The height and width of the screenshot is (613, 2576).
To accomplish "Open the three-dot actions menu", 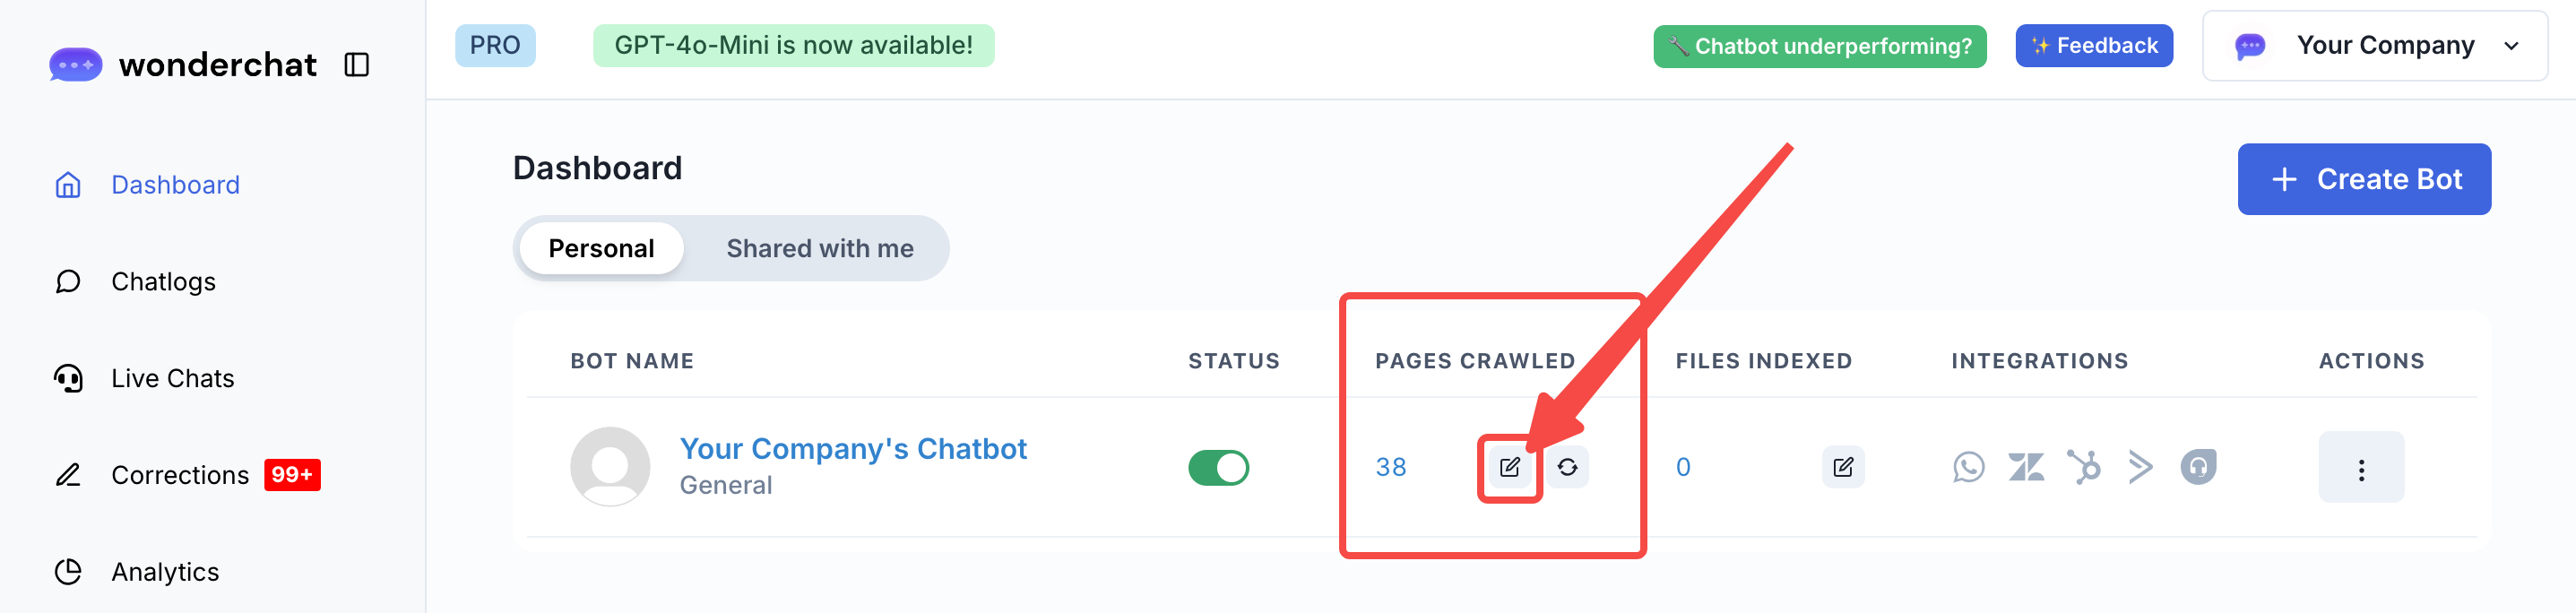I will 2360,468.
